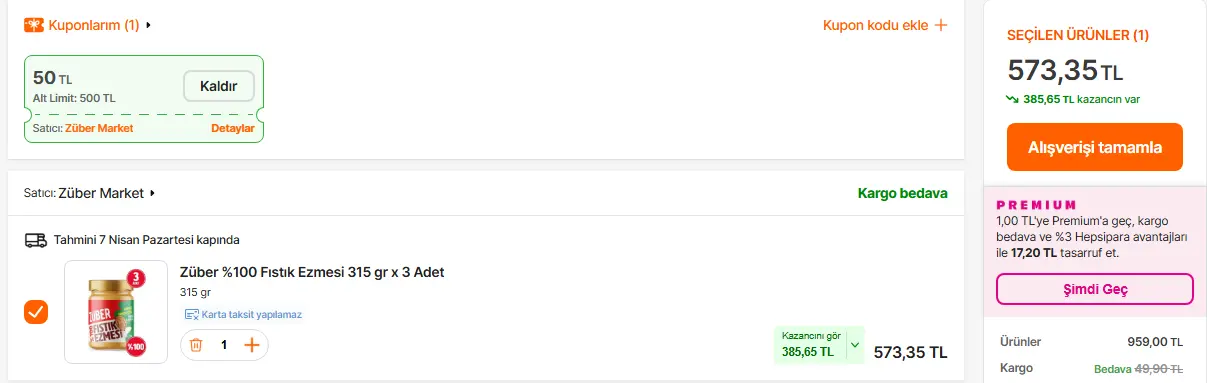Click the orange coupon ticket icon
The width and height of the screenshot is (1207, 383).
(x=34, y=24)
